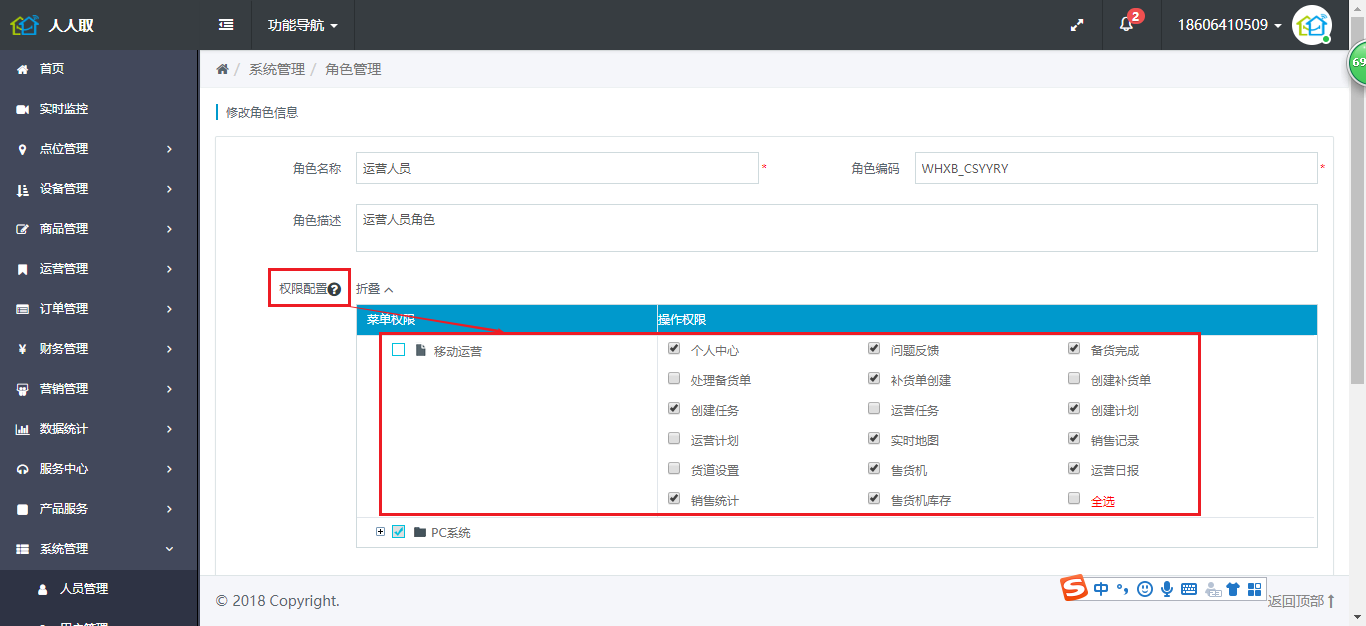The width and height of the screenshot is (1366, 626).
Task: Click the user avatar image in the header
Action: (1311, 25)
